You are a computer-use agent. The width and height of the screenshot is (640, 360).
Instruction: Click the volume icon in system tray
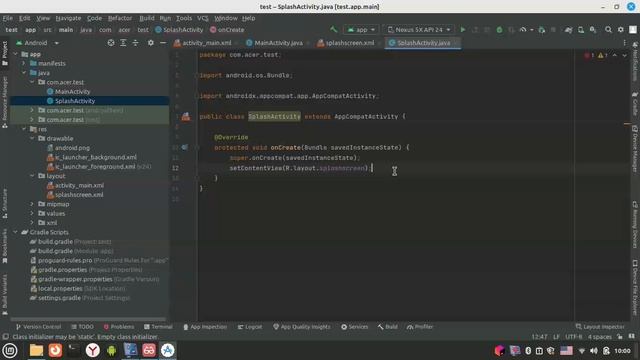click(x=593, y=351)
